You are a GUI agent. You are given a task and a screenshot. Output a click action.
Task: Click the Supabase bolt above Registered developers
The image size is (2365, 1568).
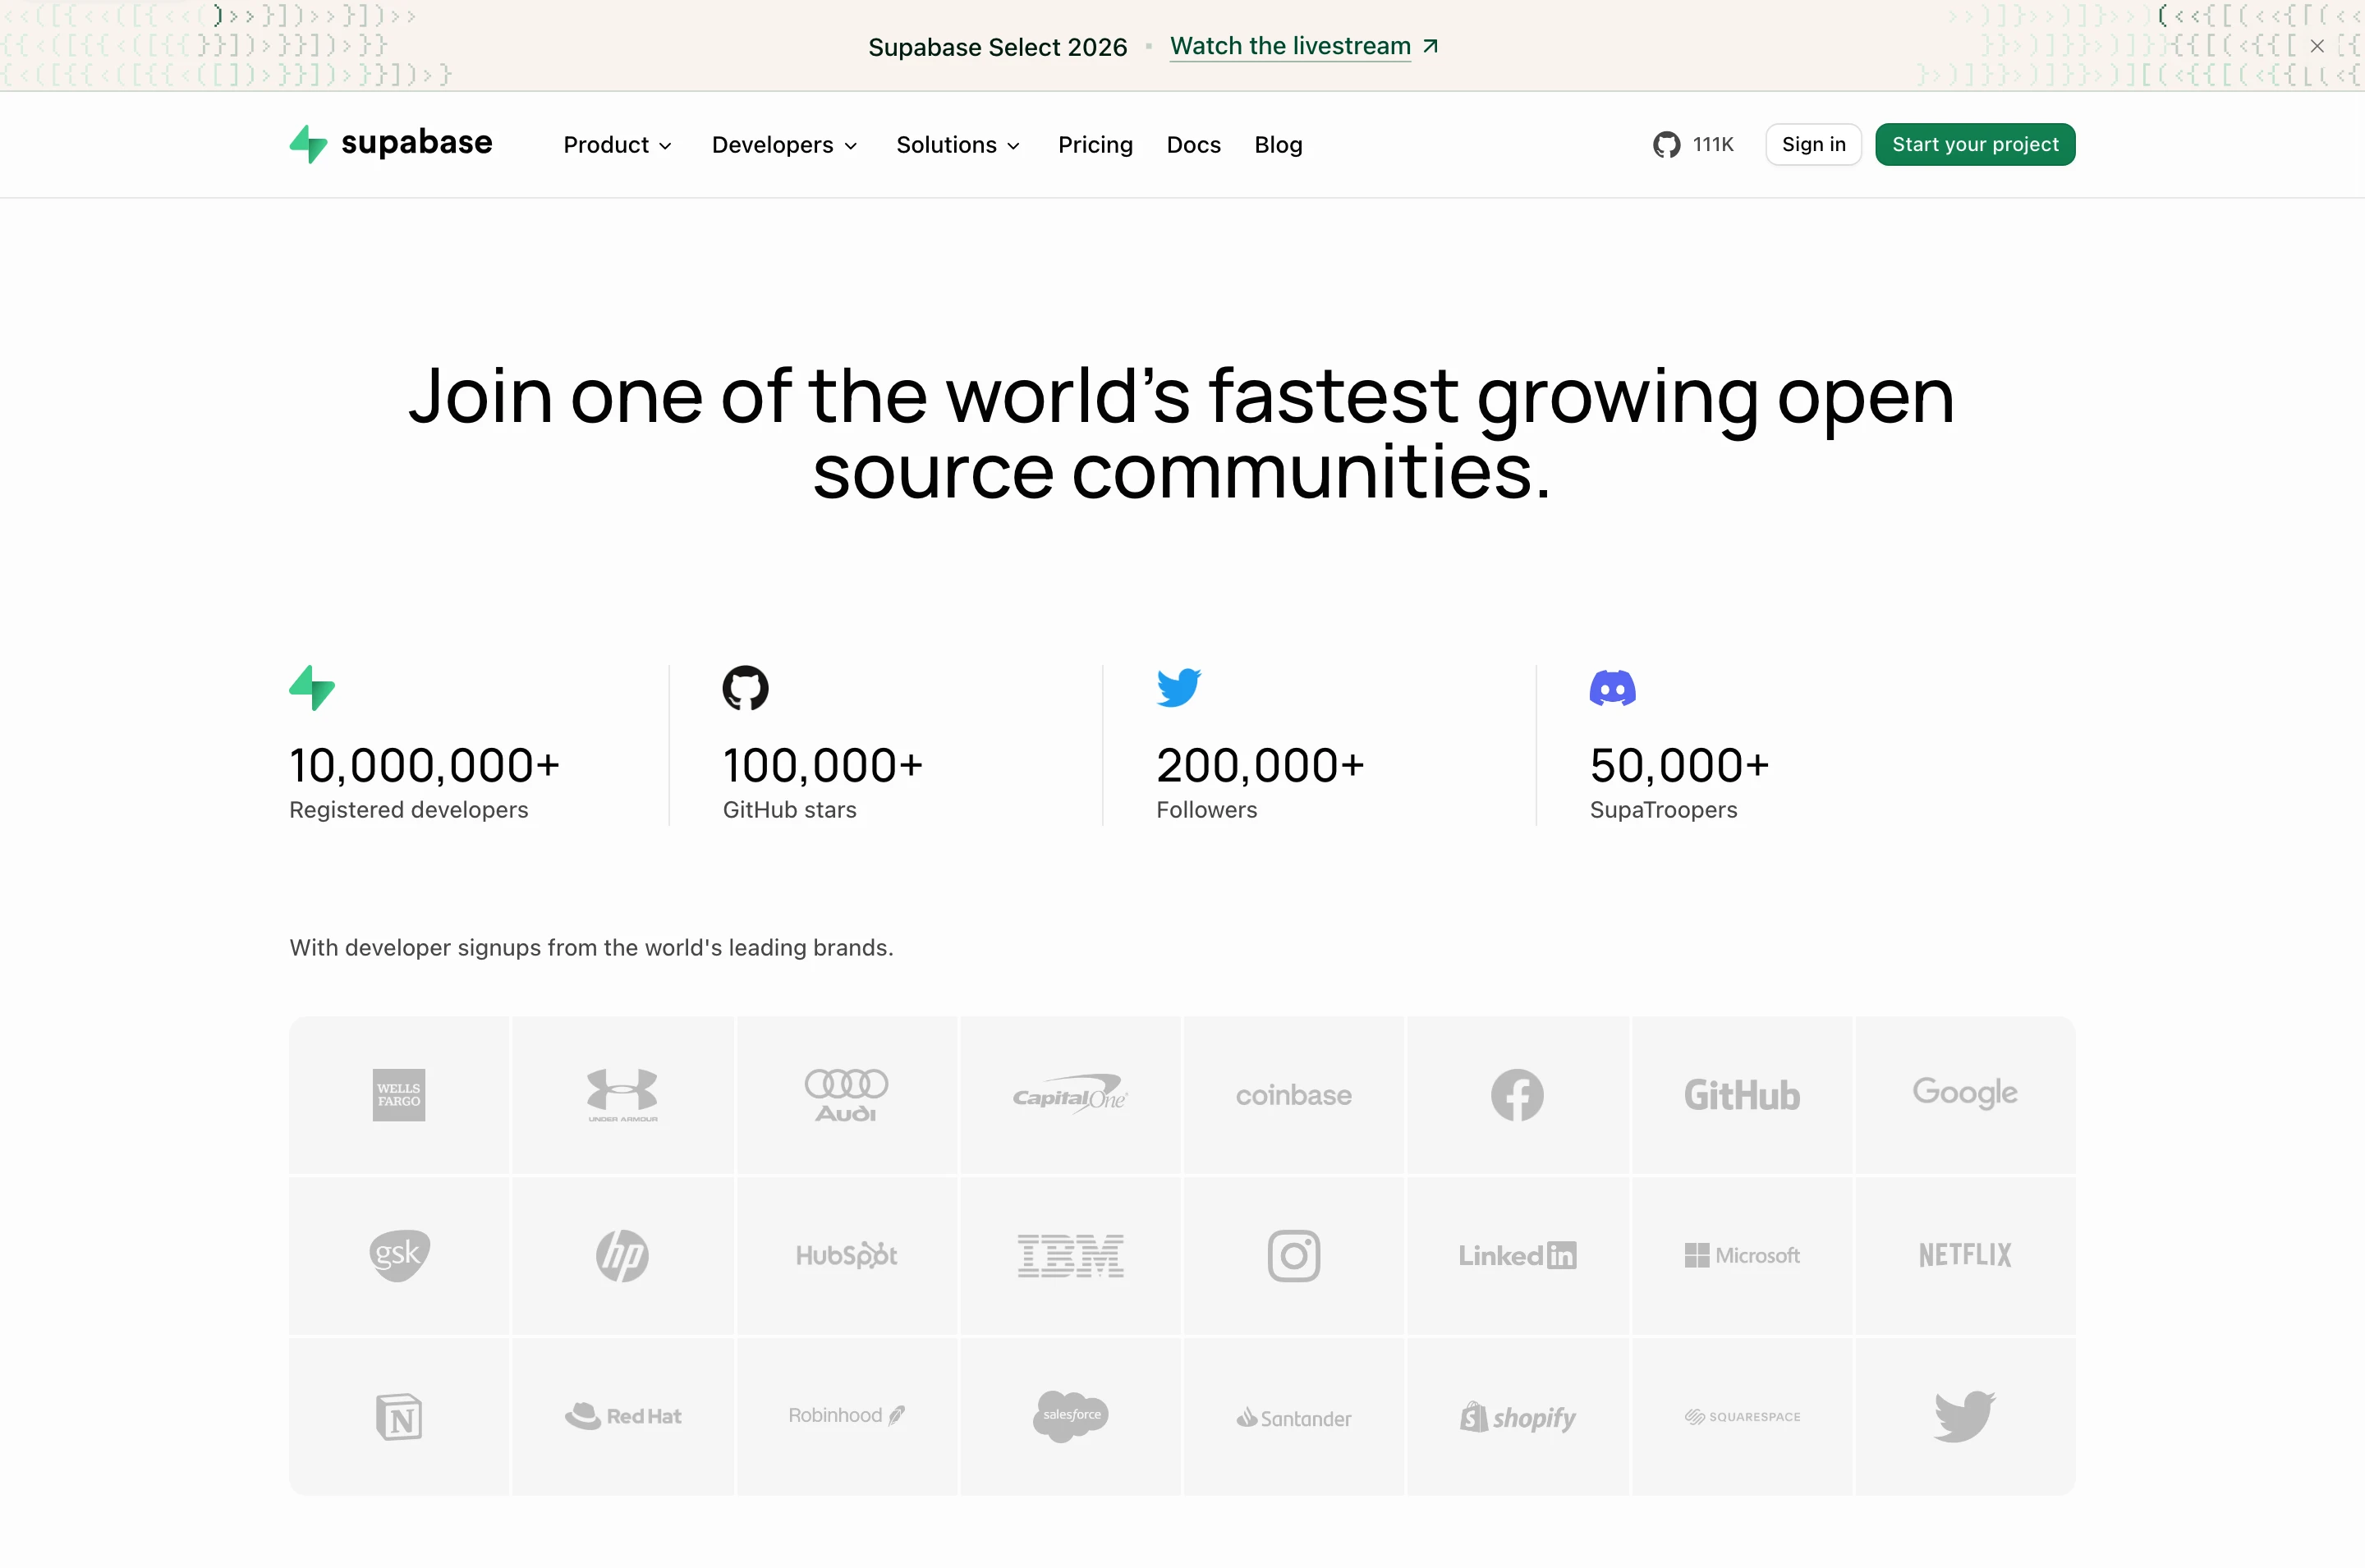coord(312,687)
